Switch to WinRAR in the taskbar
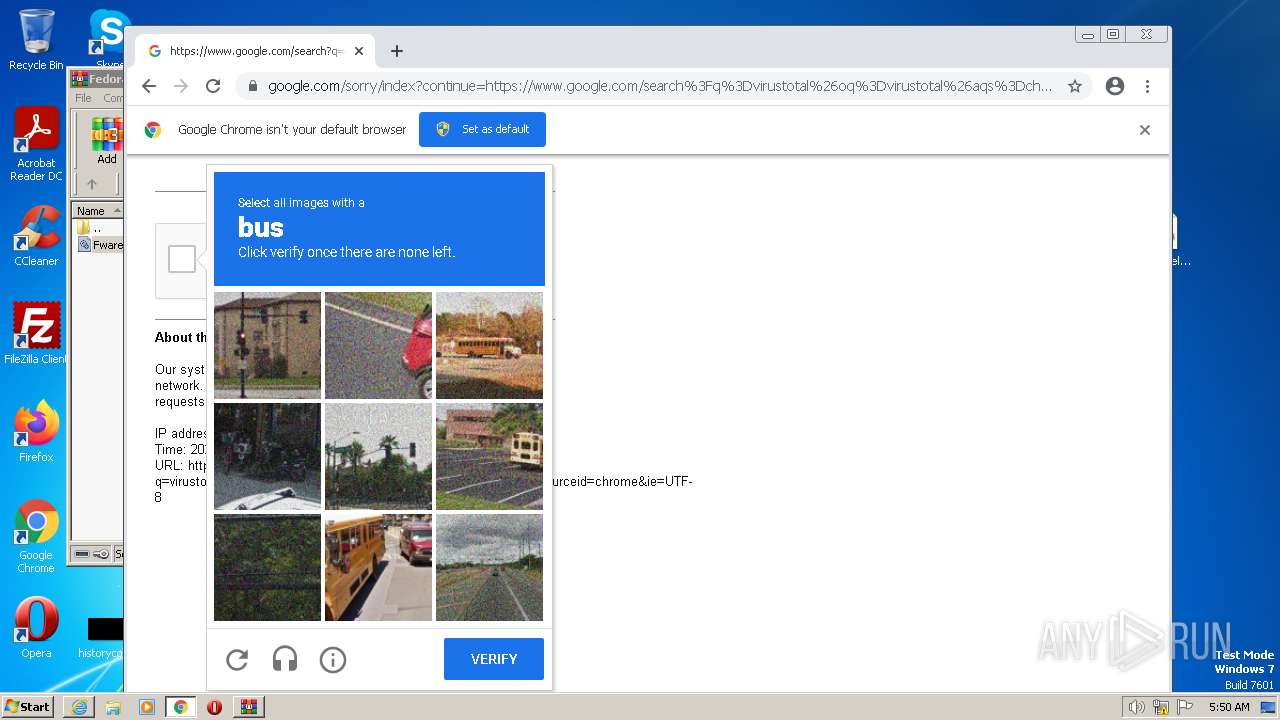1280x720 pixels. tap(249, 707)
